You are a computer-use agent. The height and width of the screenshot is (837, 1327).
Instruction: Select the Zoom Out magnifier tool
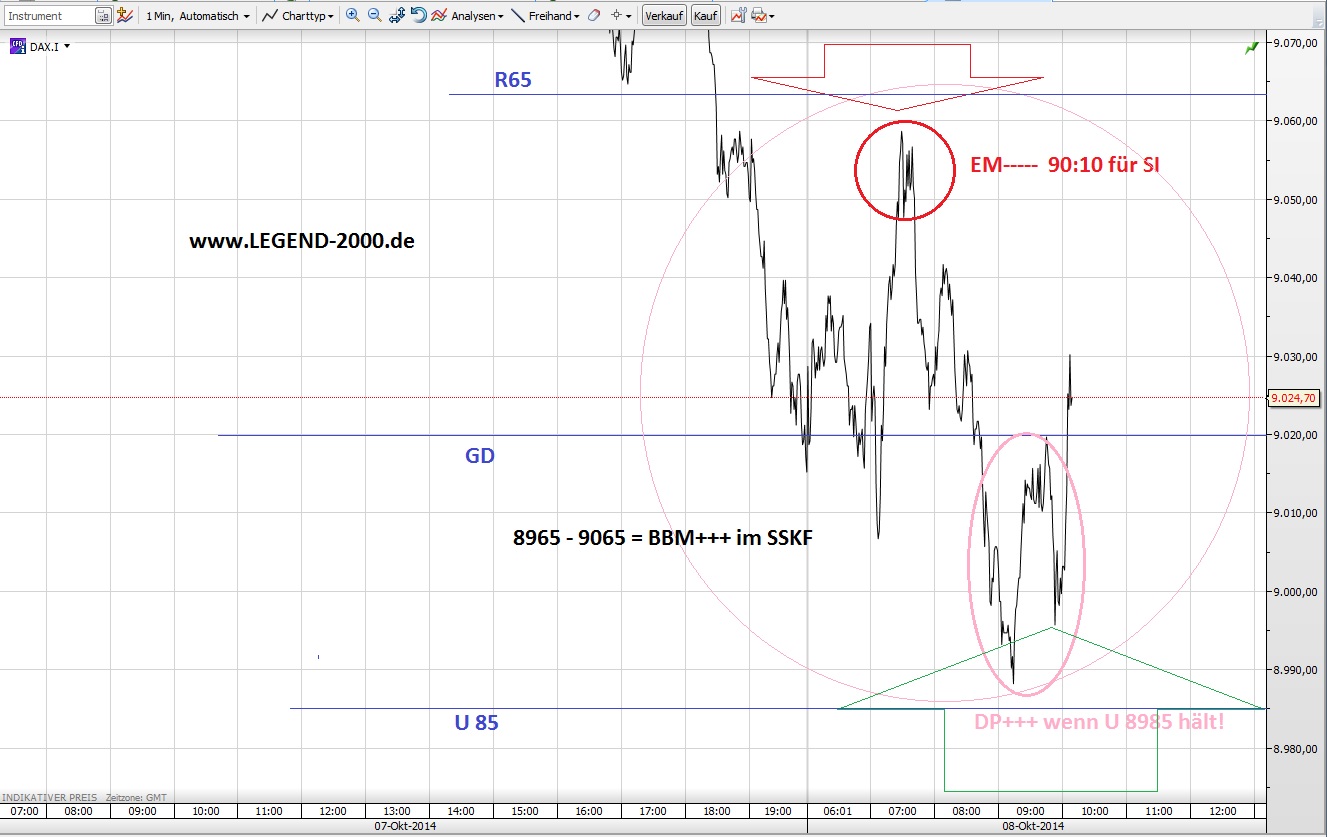coord(373,15)
